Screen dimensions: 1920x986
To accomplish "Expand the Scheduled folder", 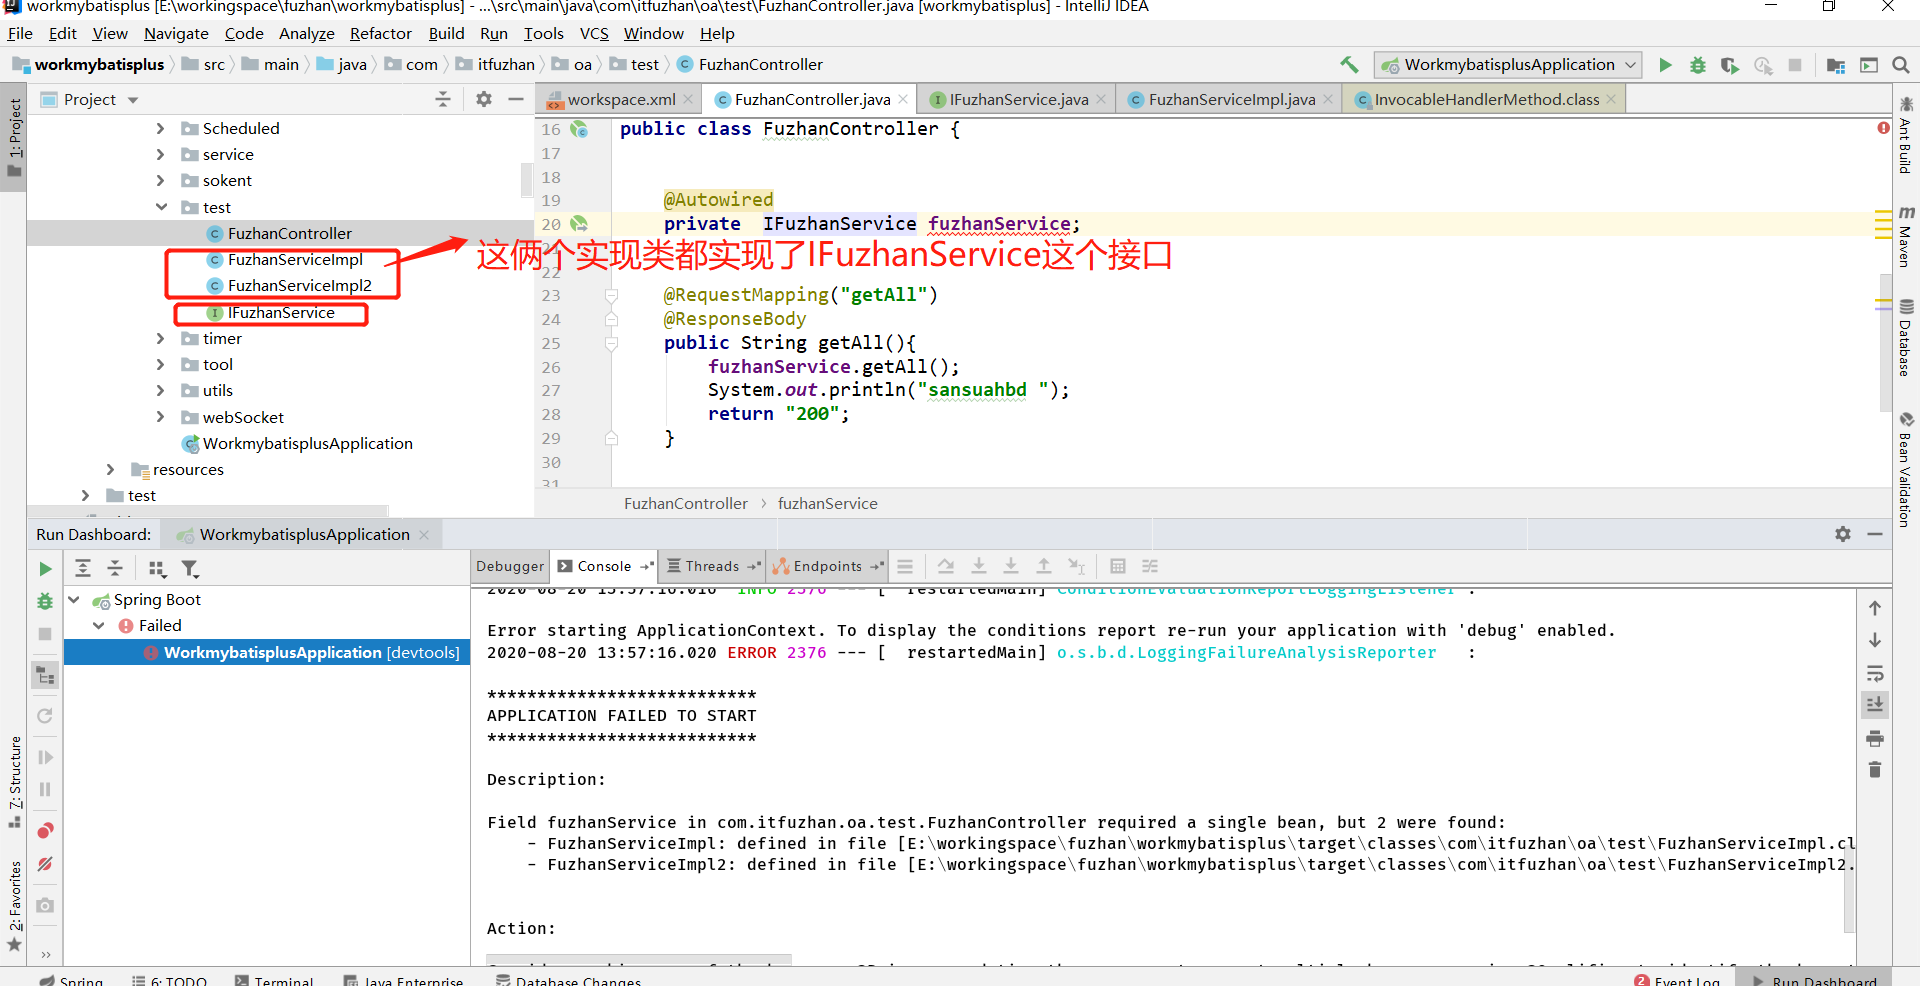I will click(160, 128).
